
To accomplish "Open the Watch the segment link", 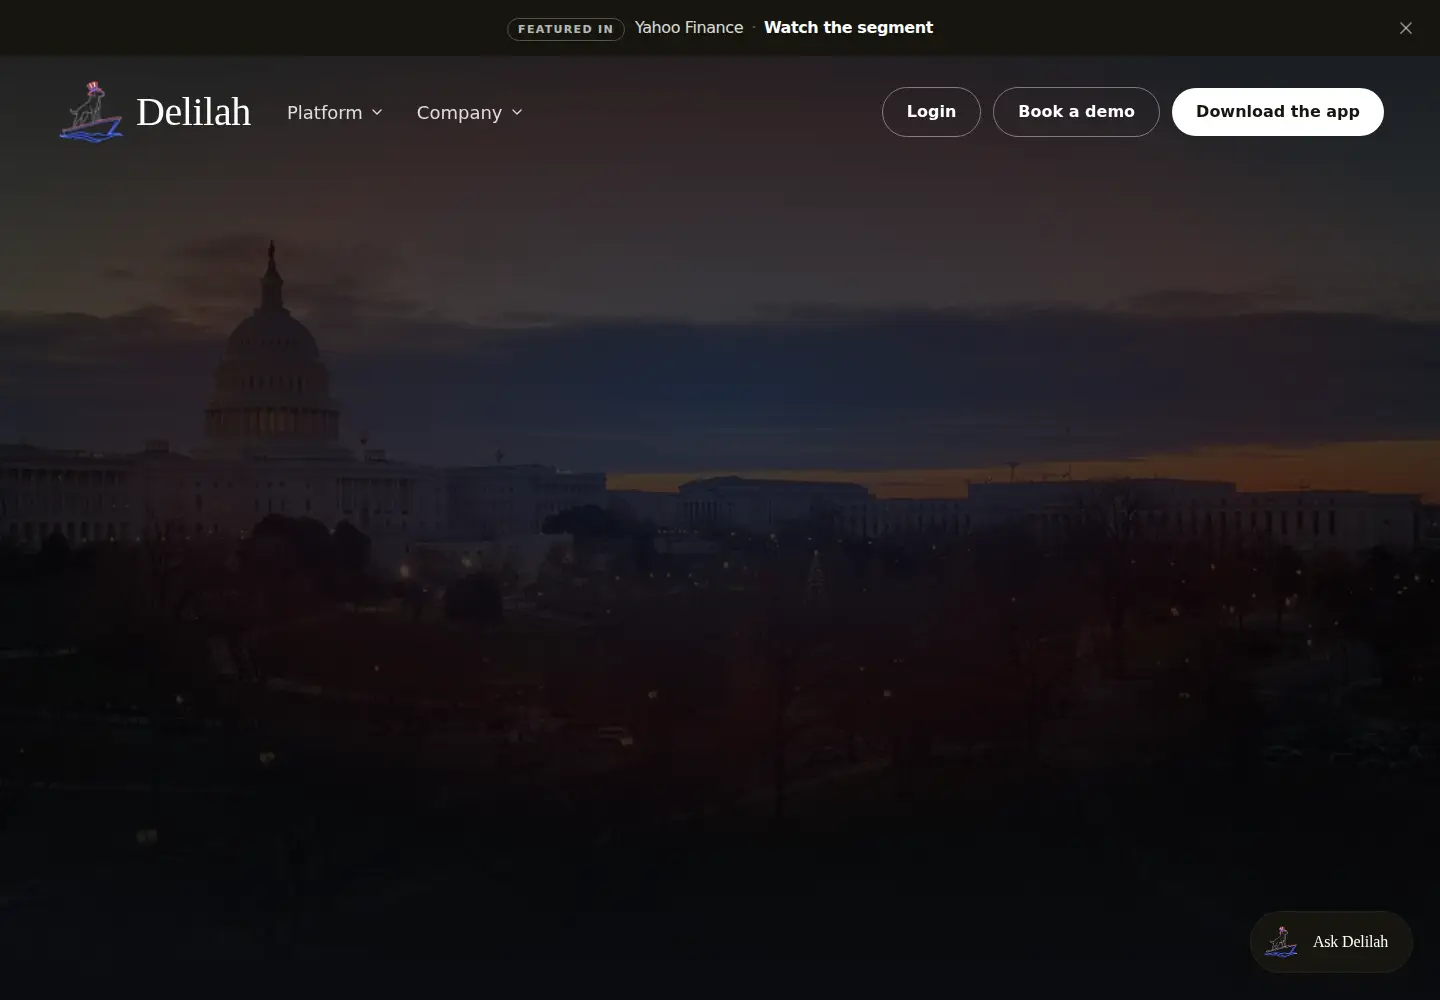I will 848,28.
